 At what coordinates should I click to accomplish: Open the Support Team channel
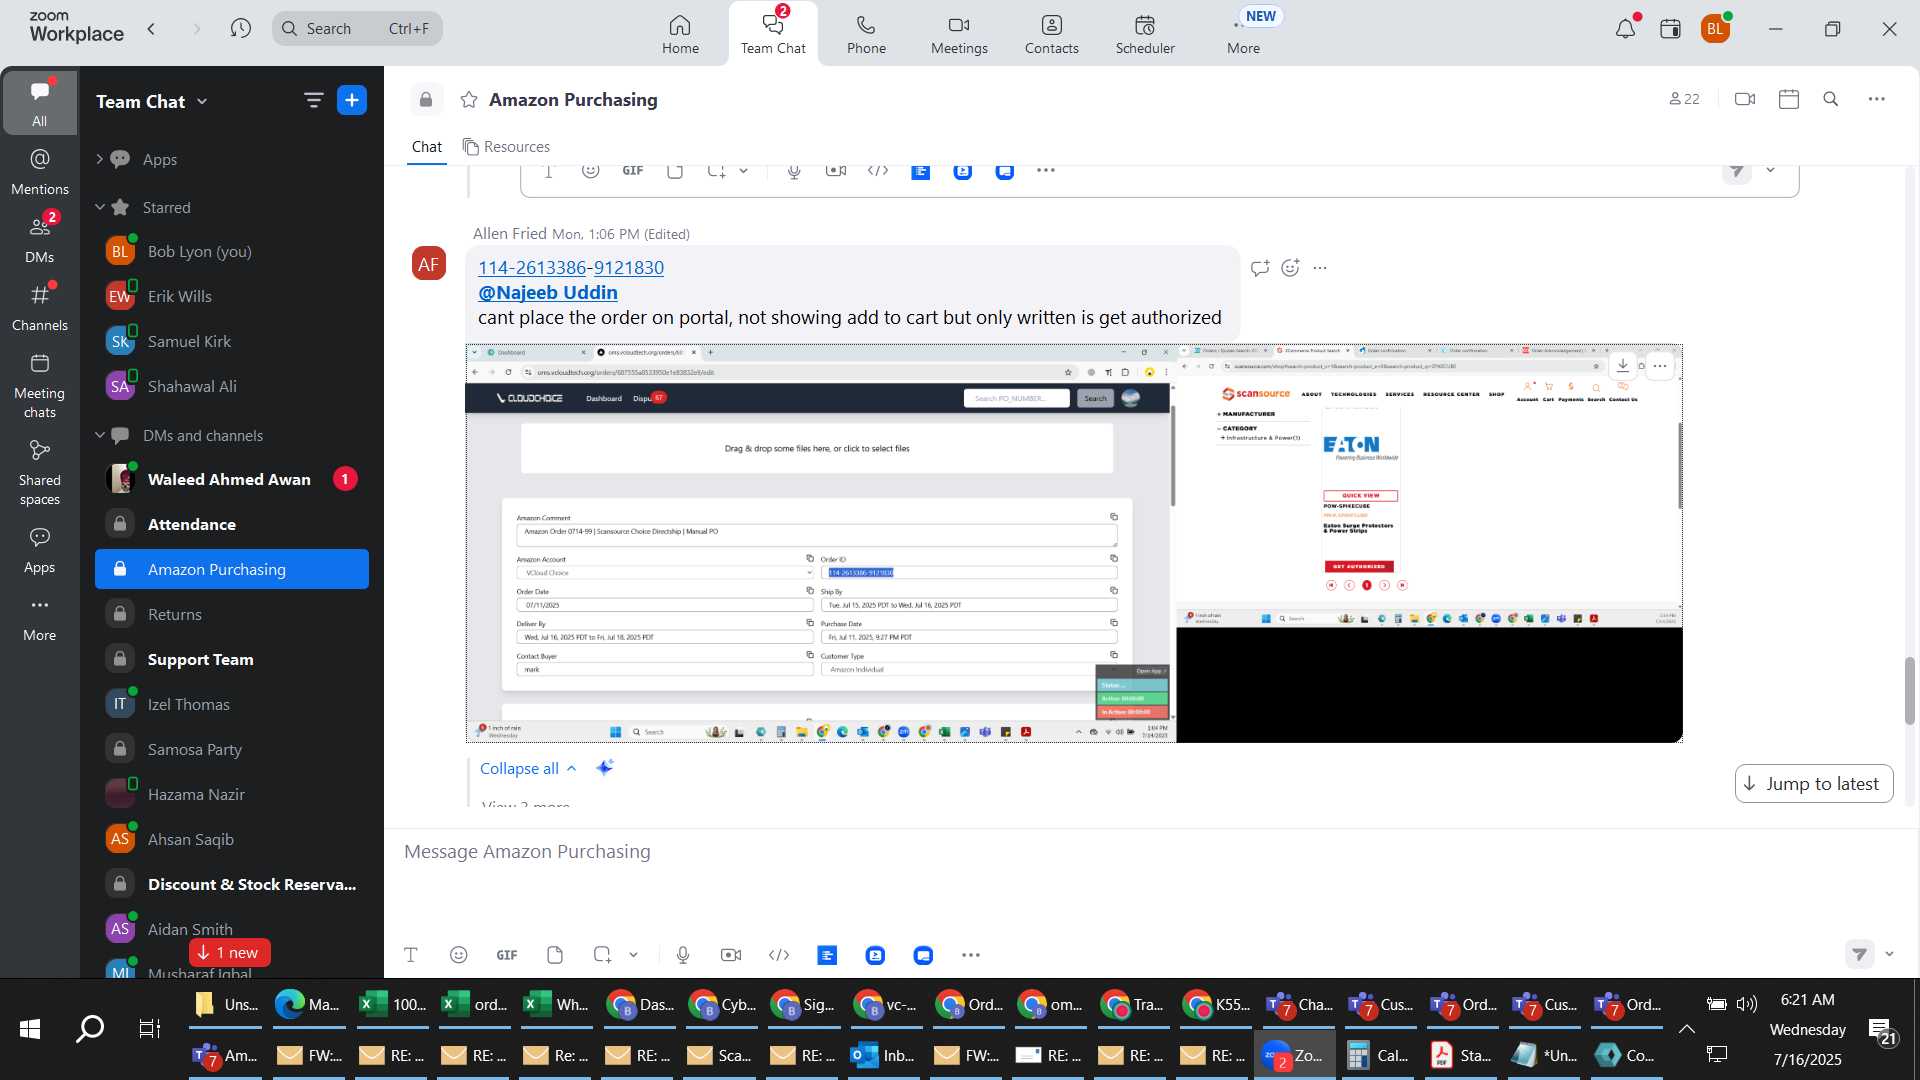tap(232, 659)
